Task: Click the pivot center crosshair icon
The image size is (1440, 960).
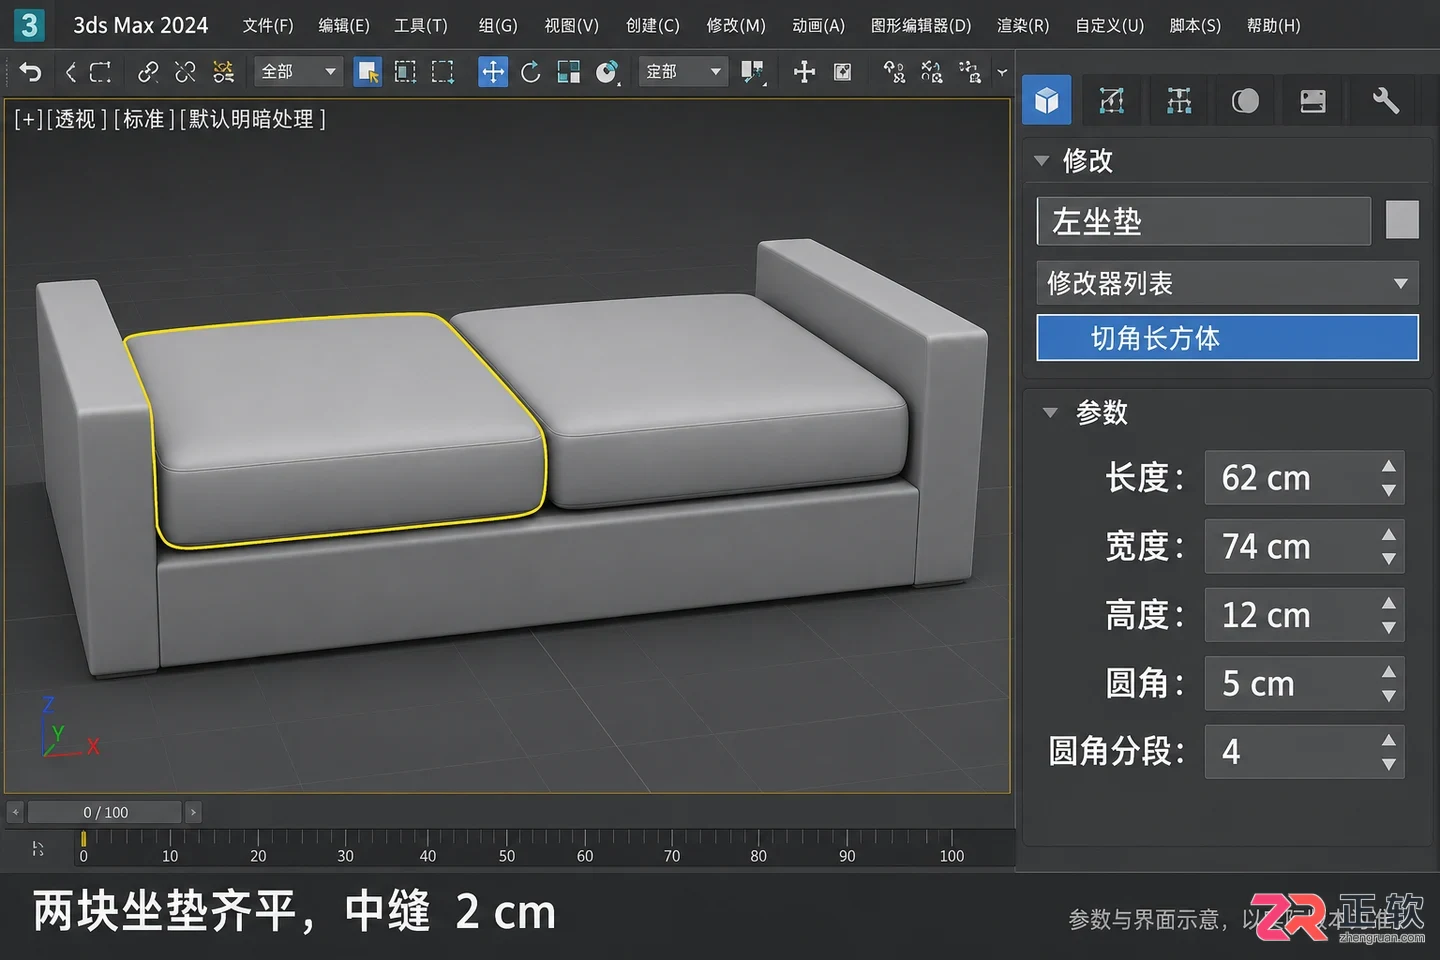Action: point(804,72)
